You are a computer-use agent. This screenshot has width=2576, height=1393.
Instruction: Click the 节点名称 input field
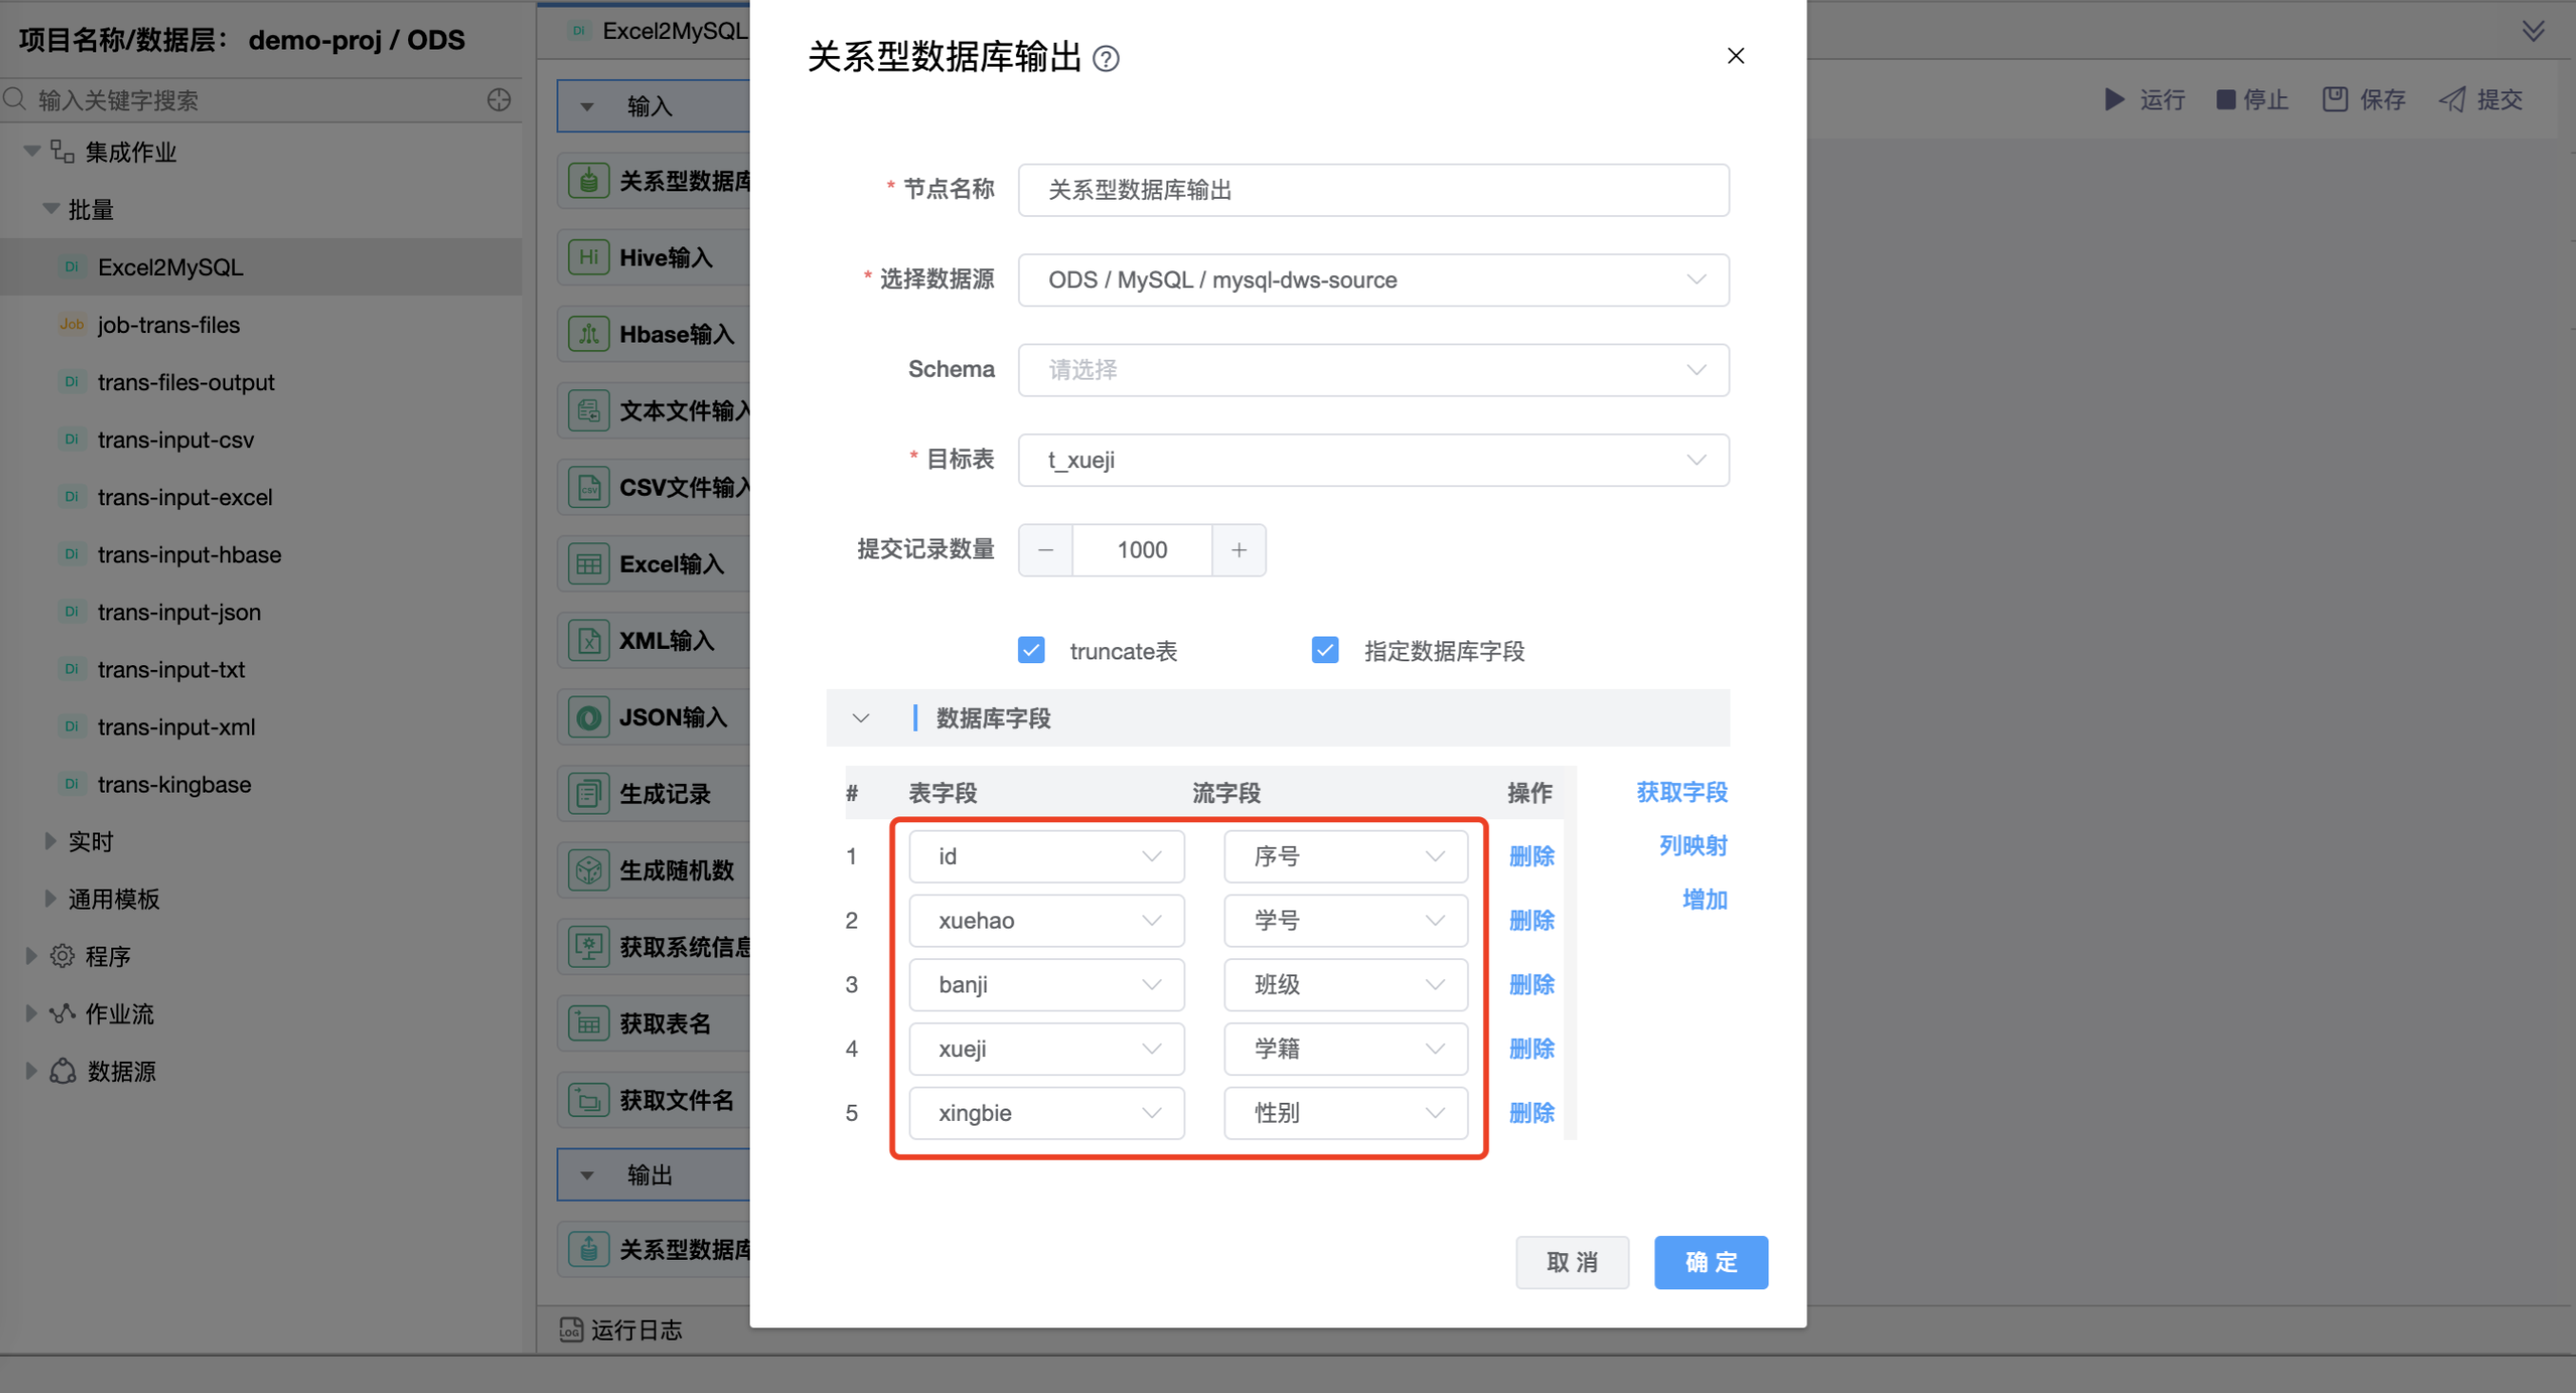pos(1372,190)
